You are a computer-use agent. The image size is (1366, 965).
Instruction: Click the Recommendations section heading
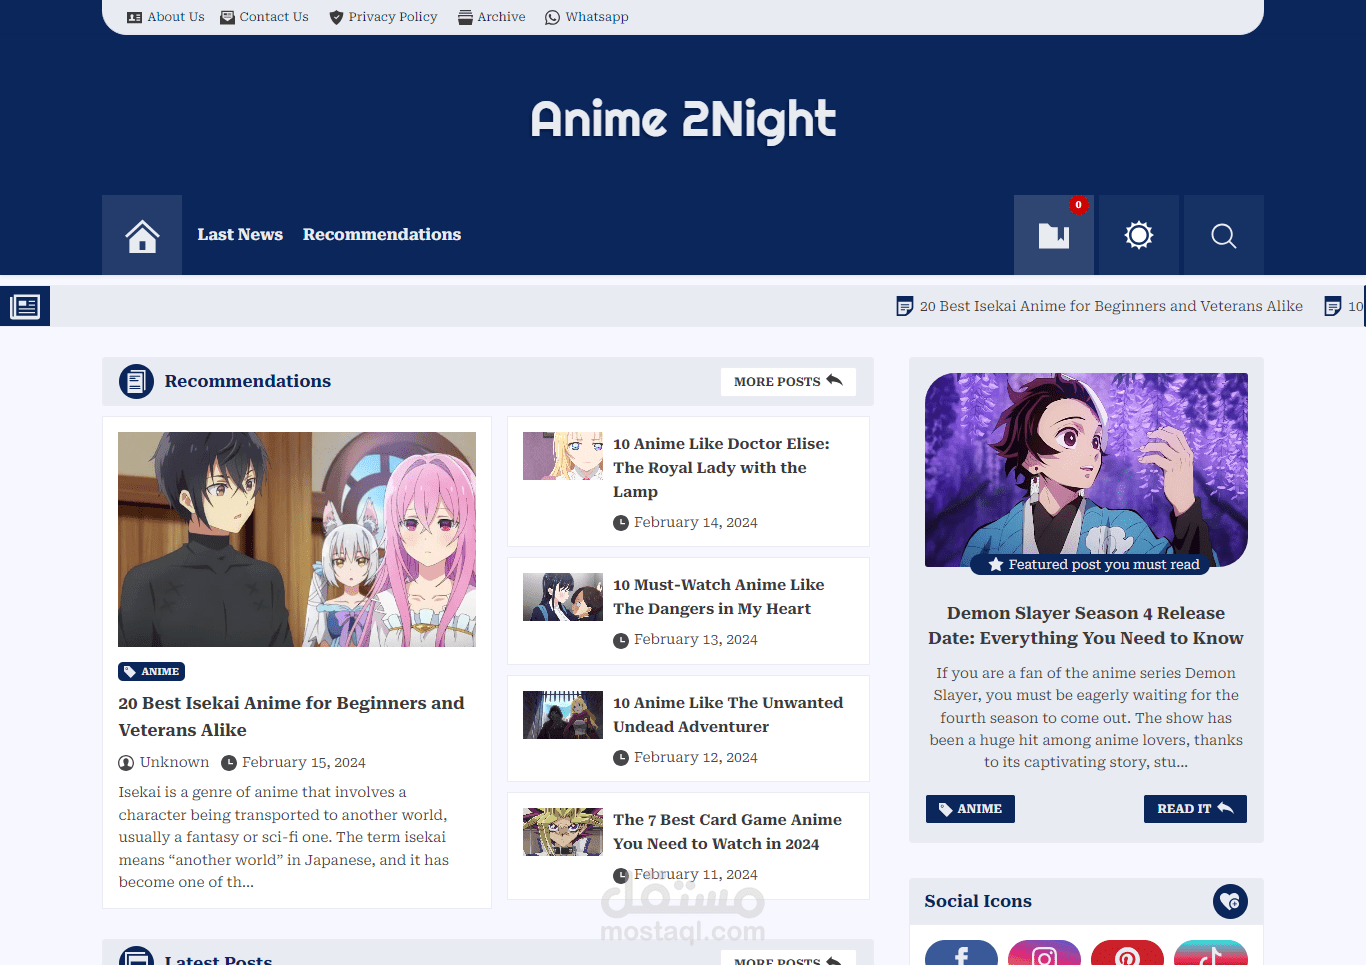pos(248,381)
